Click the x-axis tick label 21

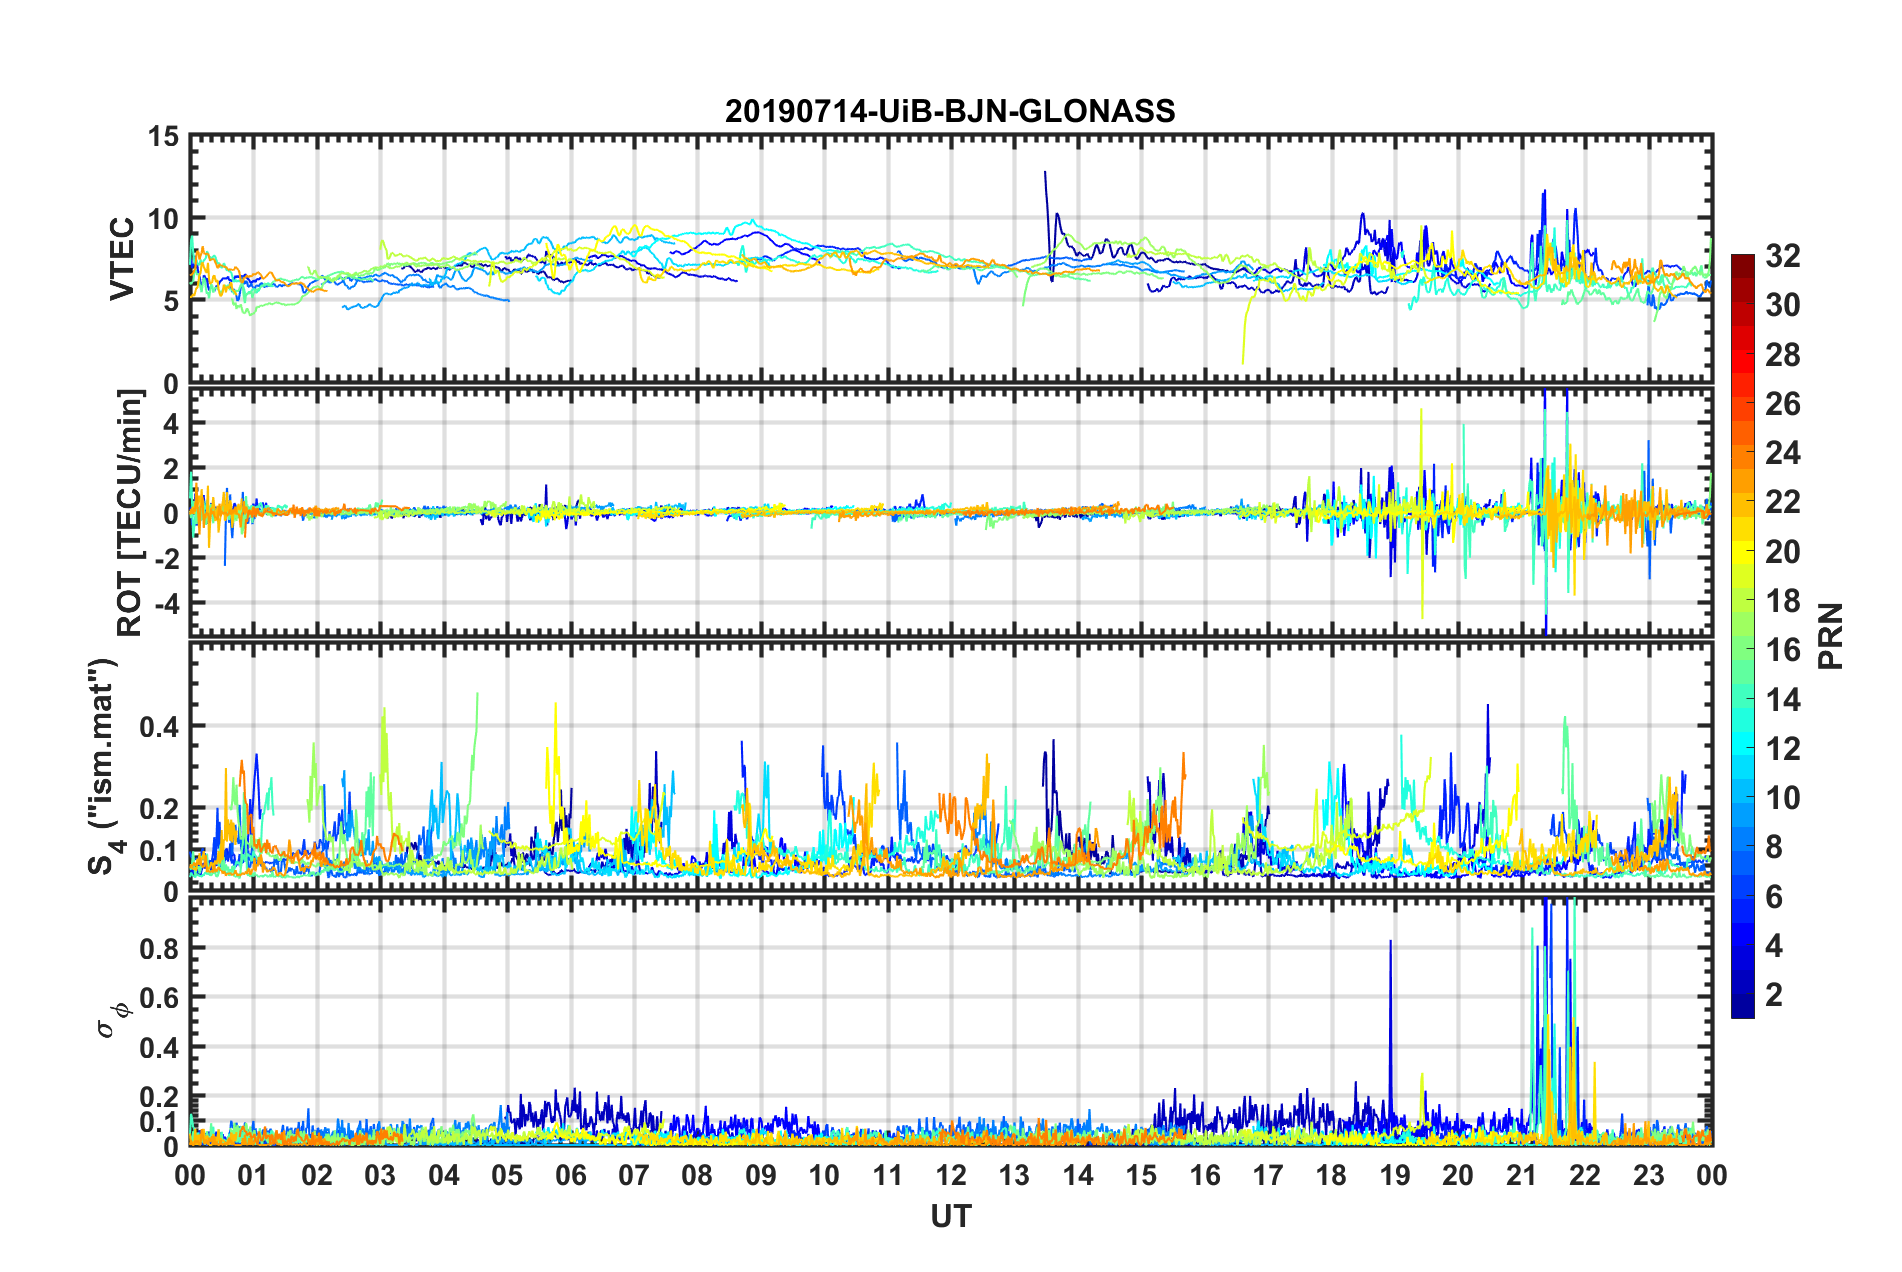(1522, 1176)
